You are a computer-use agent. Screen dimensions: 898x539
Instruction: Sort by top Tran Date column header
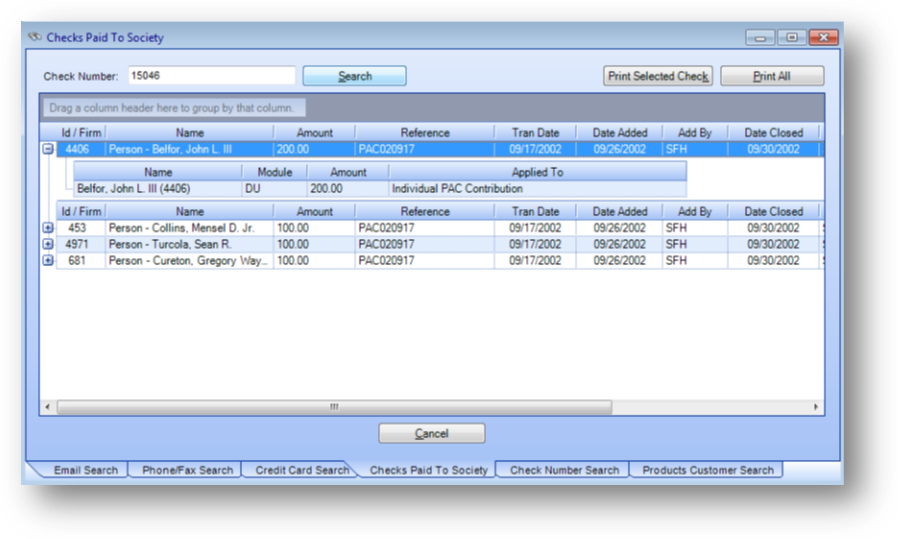click(x=535, y=132)
